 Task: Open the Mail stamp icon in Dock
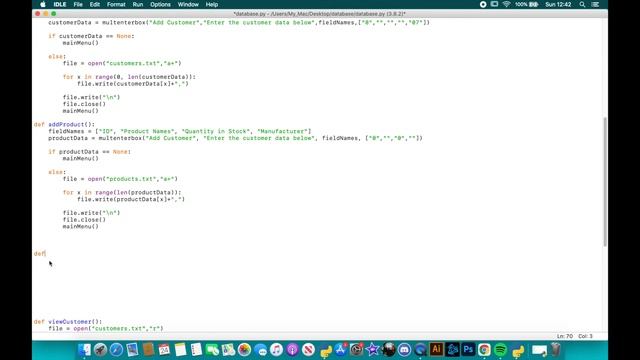132,350
